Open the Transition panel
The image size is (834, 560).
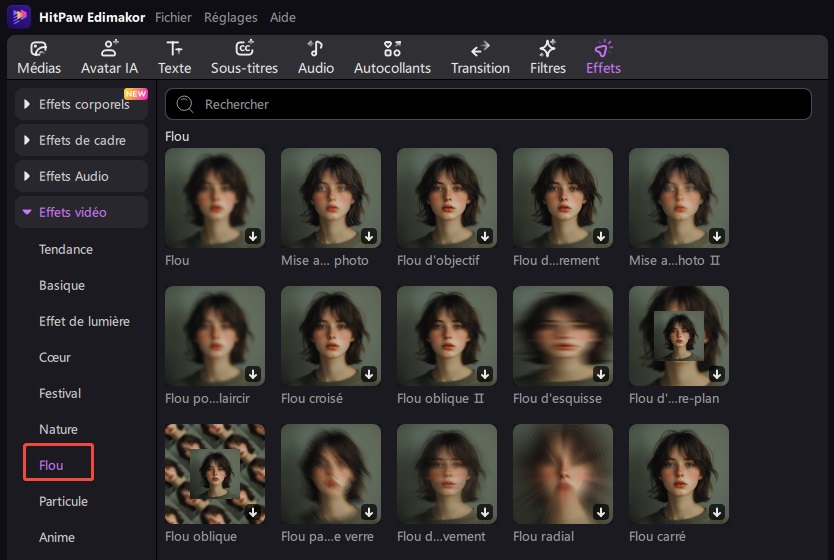(x=480, y=57)
